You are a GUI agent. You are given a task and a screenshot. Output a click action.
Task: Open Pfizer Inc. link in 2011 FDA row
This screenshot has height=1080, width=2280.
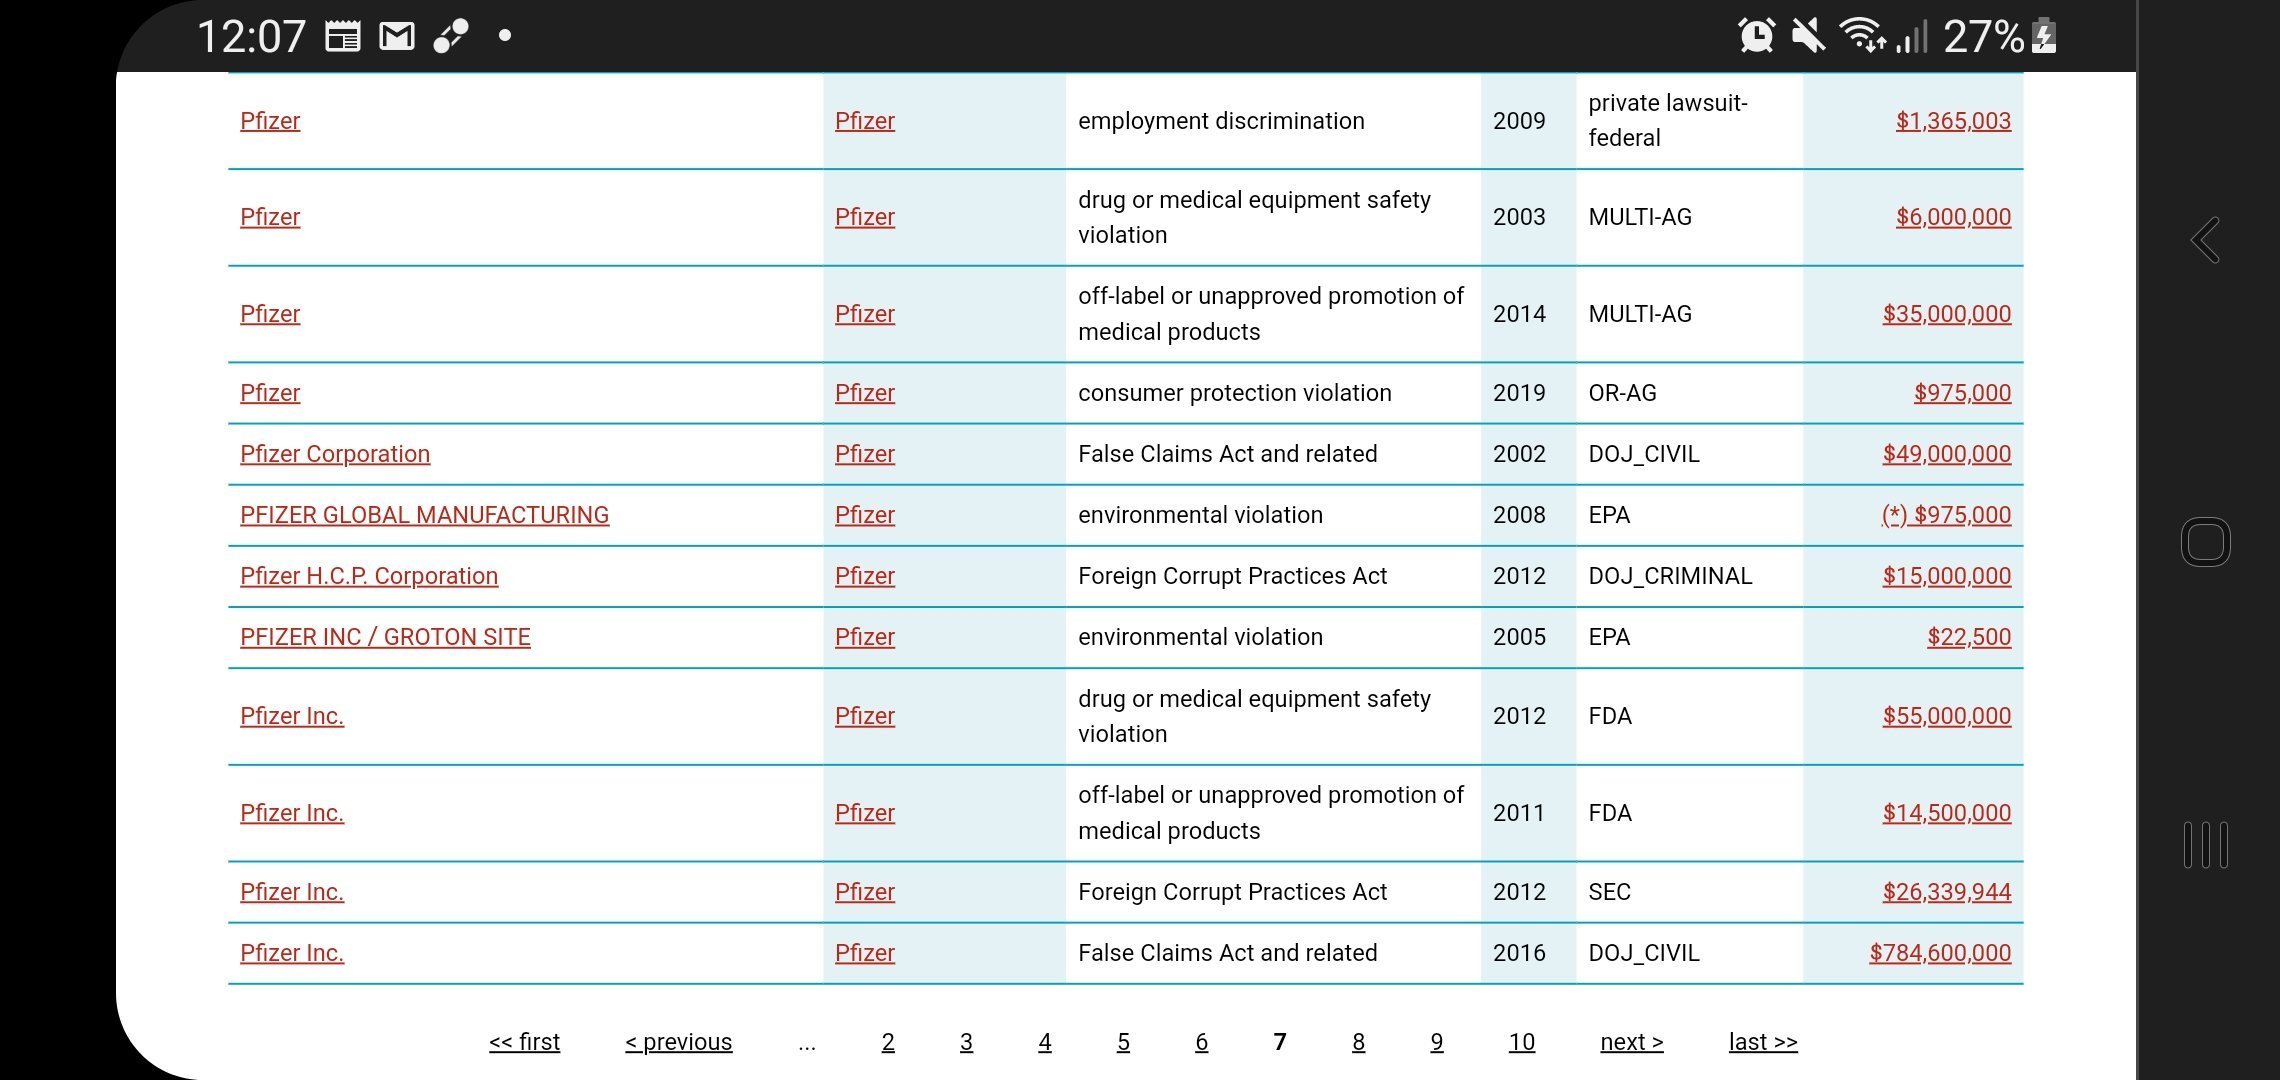coord(292,813)
